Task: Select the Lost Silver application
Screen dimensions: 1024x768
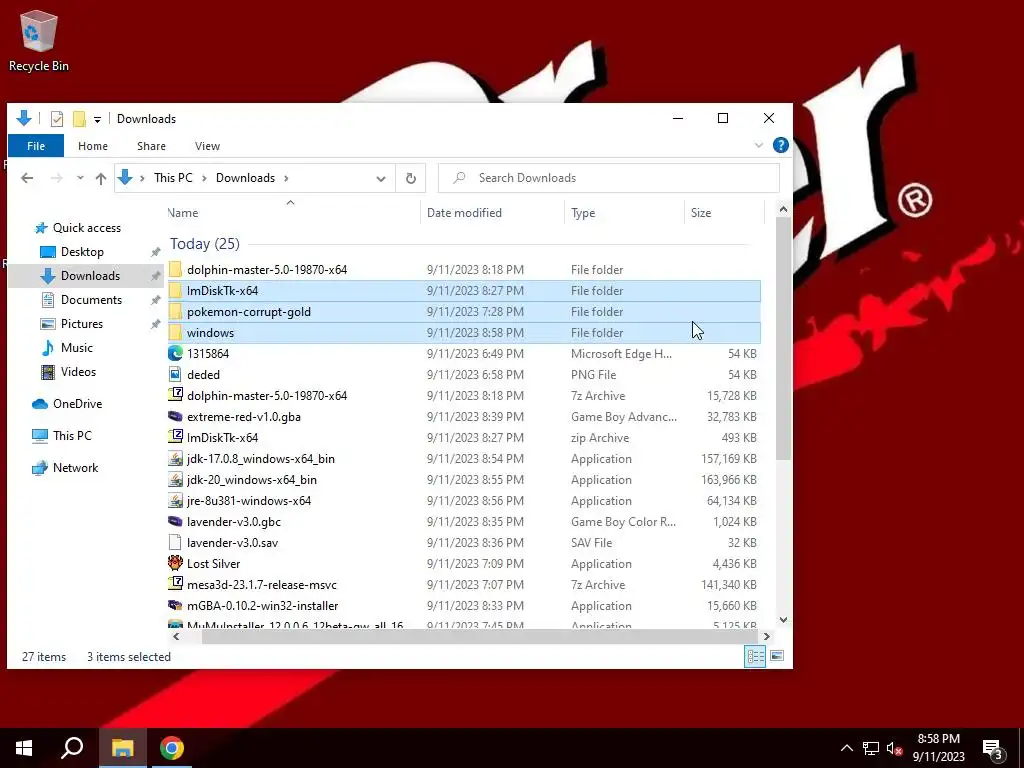Action: point(464,564)
